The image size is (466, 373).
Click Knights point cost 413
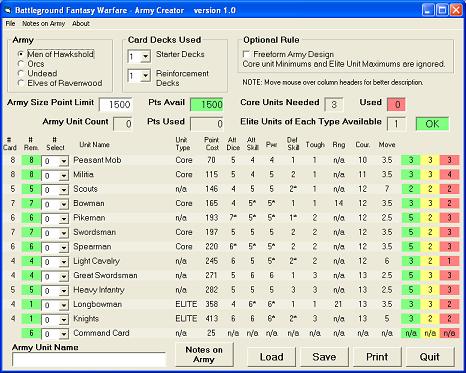[x=212, y=318]
